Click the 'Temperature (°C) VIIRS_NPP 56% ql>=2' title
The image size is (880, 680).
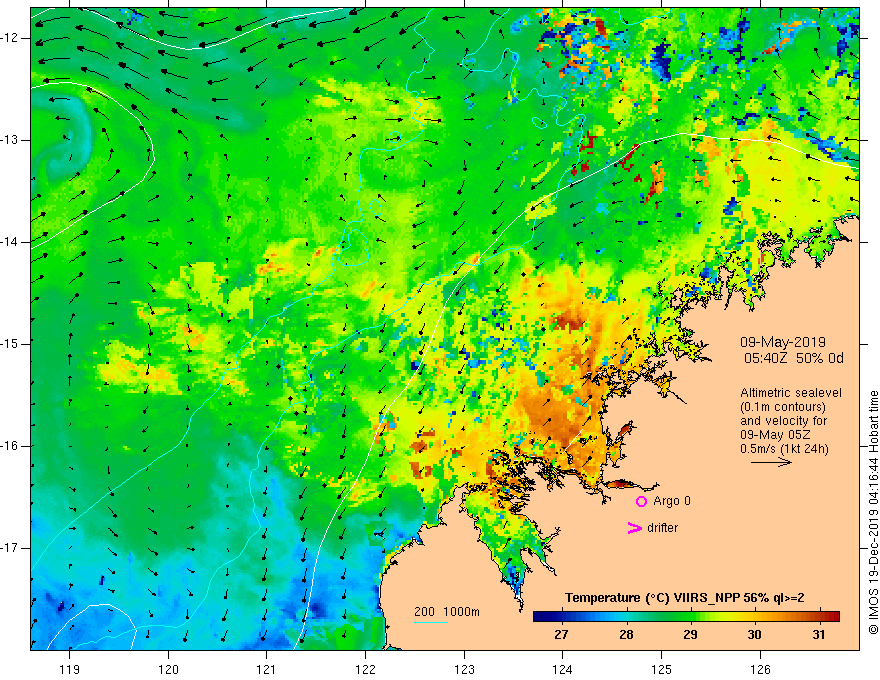click(x=684, y=598)
